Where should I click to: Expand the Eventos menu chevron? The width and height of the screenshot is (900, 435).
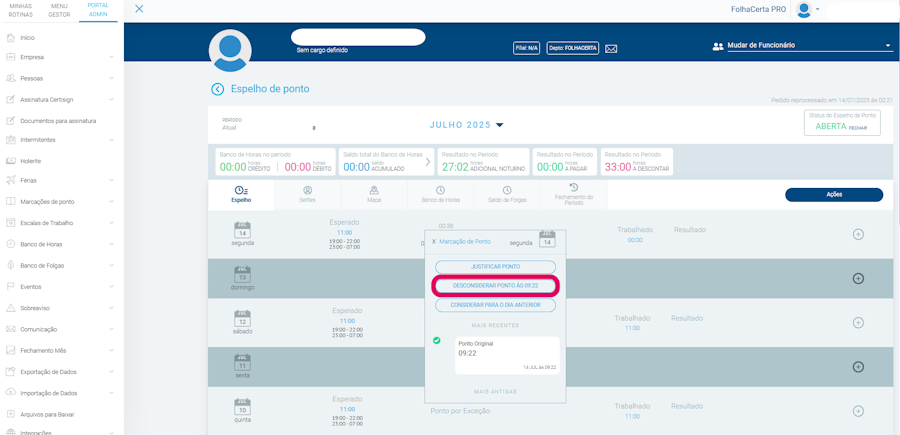coord(111,286)
